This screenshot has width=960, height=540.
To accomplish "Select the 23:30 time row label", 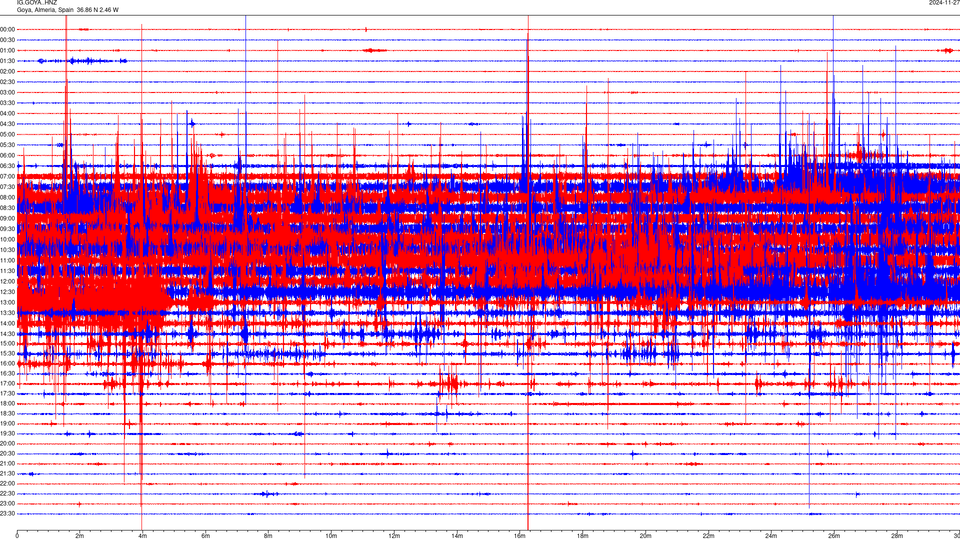I will pos(7,514).
